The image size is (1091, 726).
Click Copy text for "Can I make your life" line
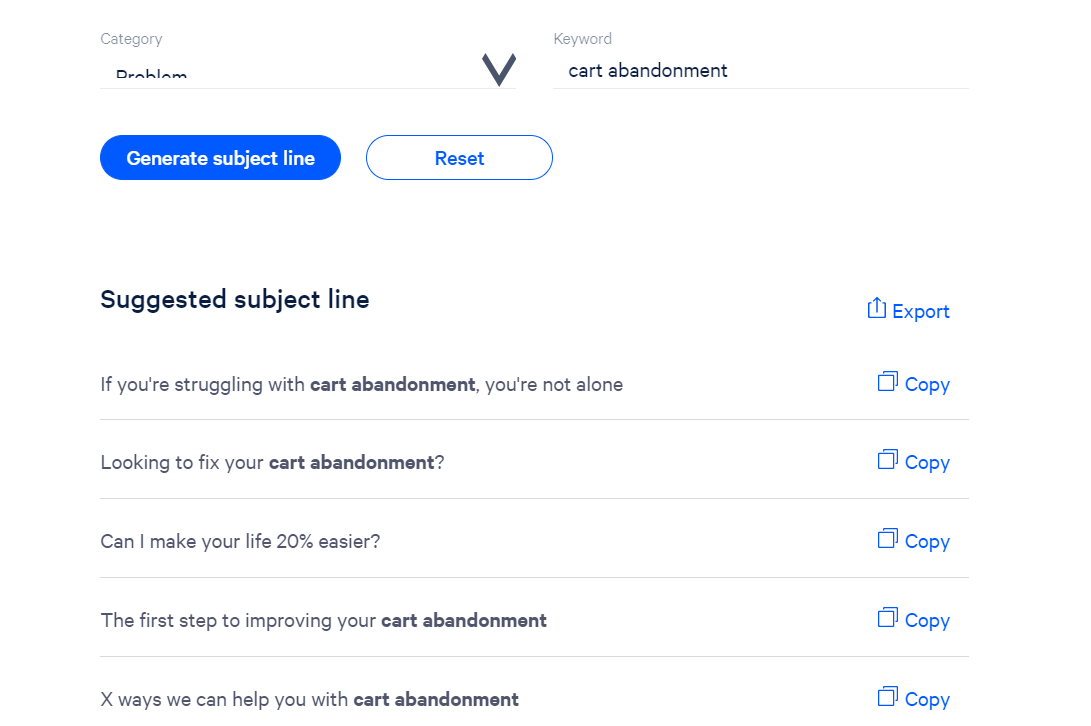click(927, 542)
